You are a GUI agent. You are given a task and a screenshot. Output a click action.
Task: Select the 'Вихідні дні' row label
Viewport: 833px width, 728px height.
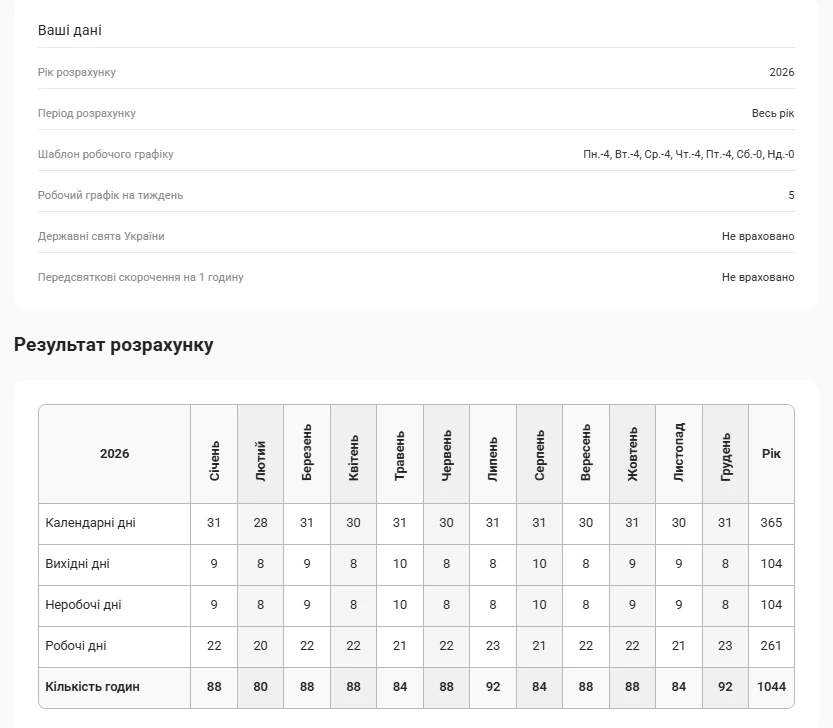(78, 564)
